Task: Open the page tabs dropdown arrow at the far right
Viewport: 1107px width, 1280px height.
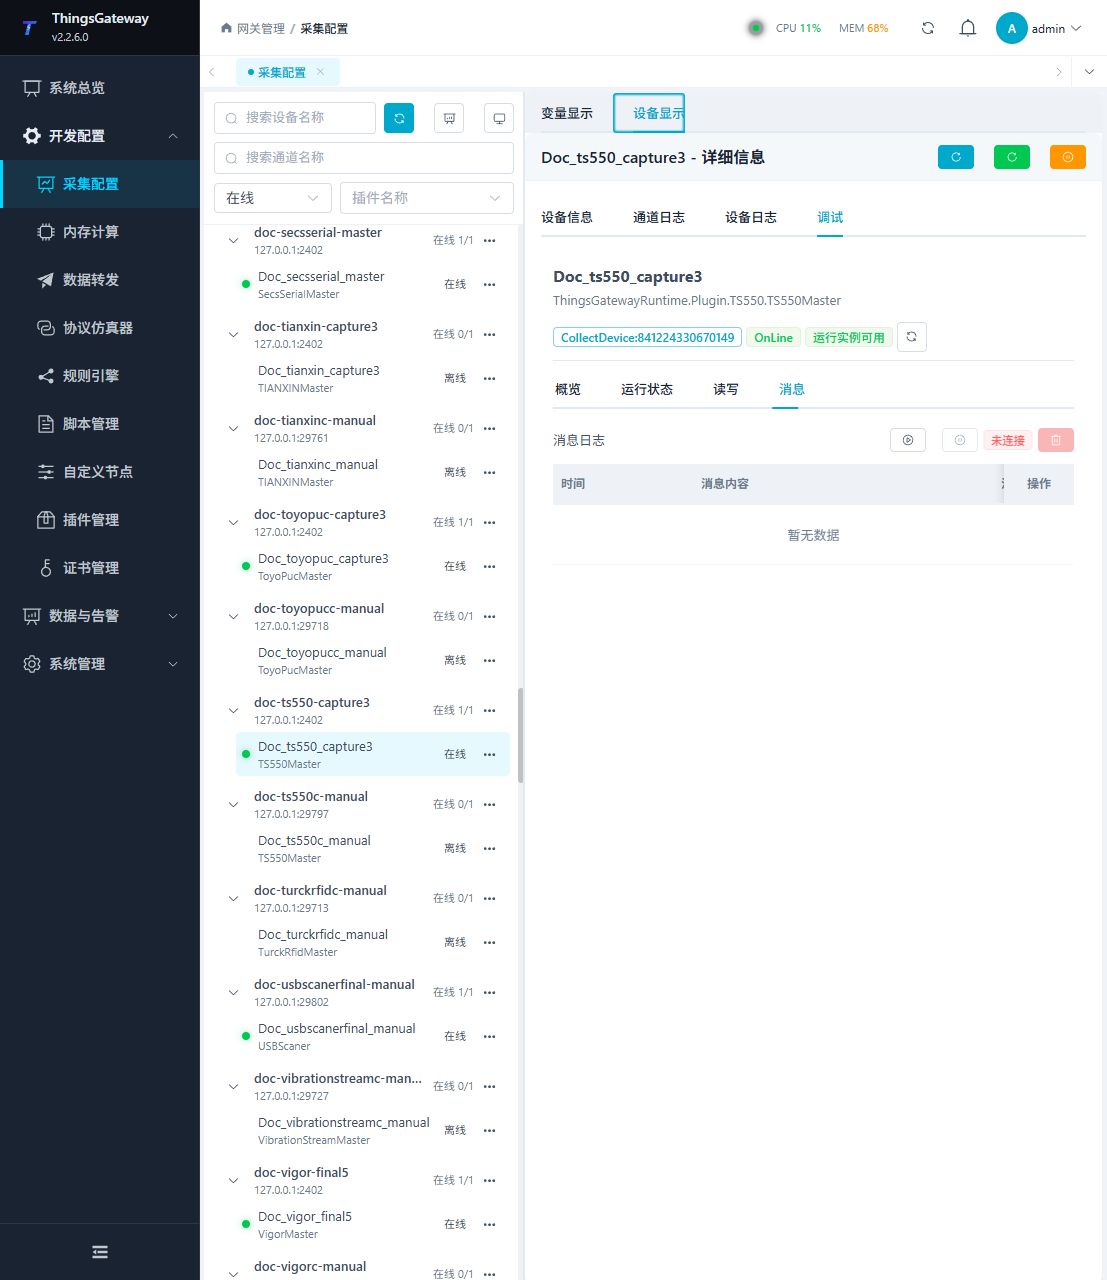Action: 1089,72
